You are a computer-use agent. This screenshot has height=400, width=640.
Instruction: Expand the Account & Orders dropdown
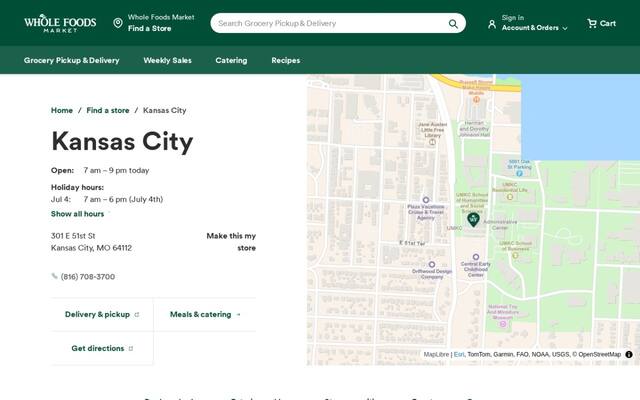pos(534,28)
